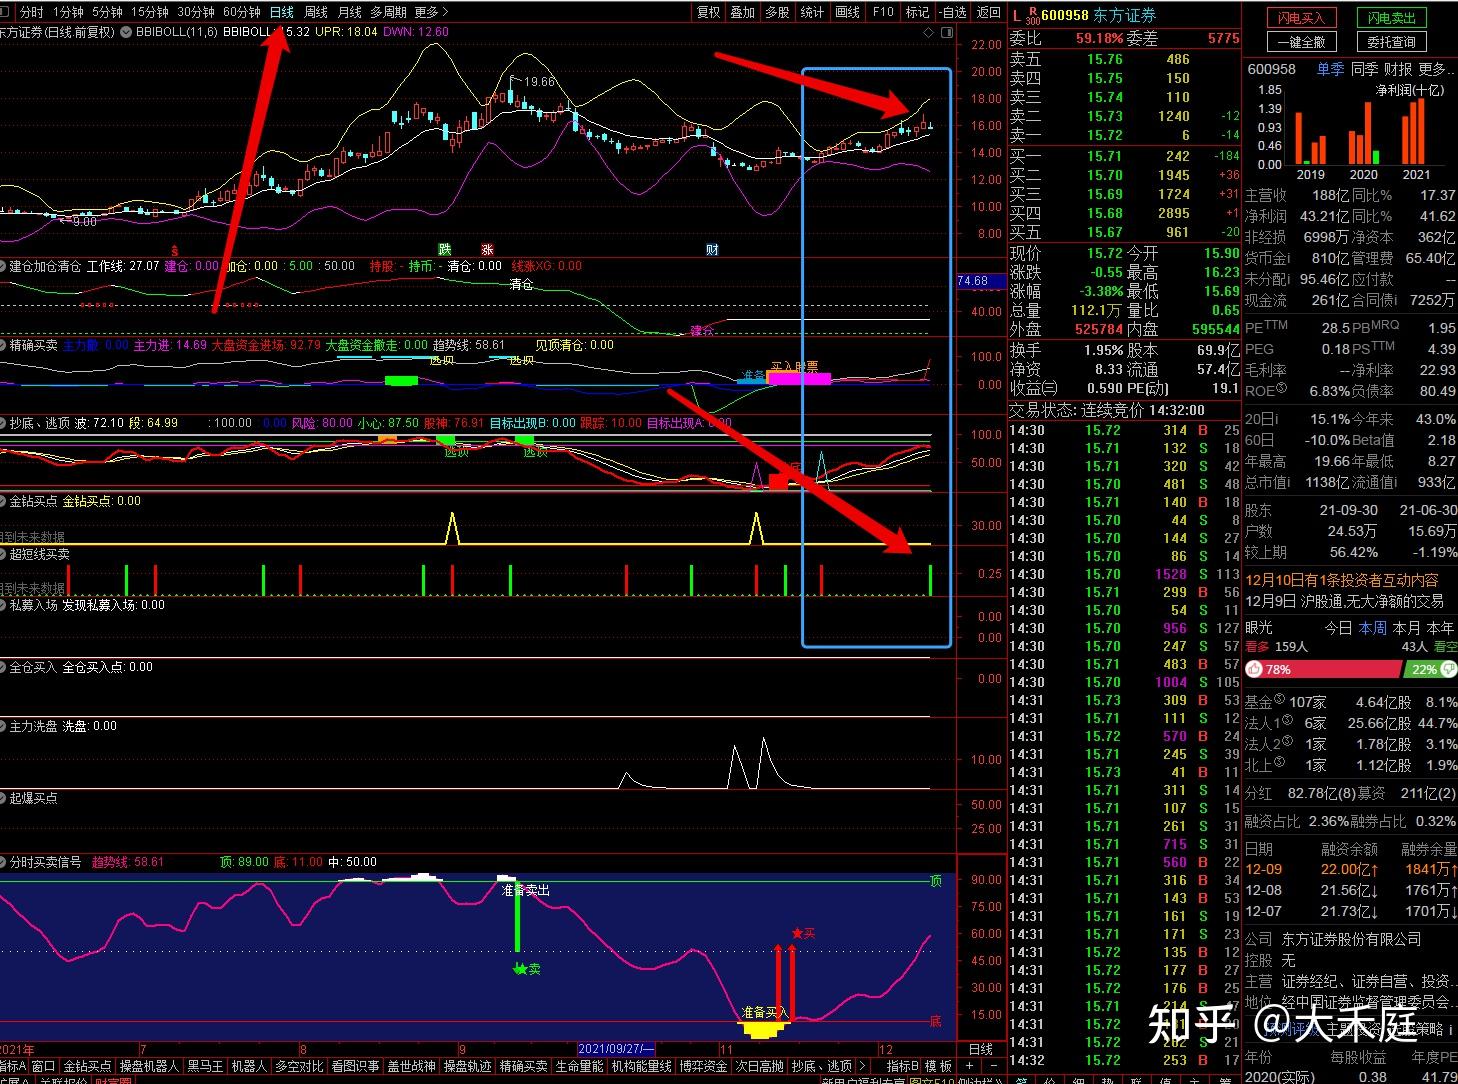Toggle 复权 price adjustment

click(x=708, y=12)
